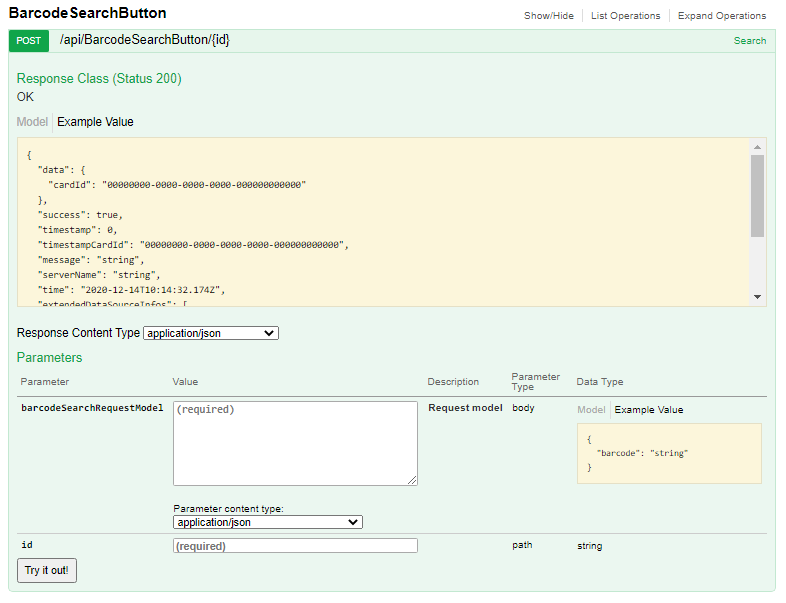The image size is (786, 603).
Task: Select the response Example Value tab
Action: pyautogui.click(x=95, y=122)
